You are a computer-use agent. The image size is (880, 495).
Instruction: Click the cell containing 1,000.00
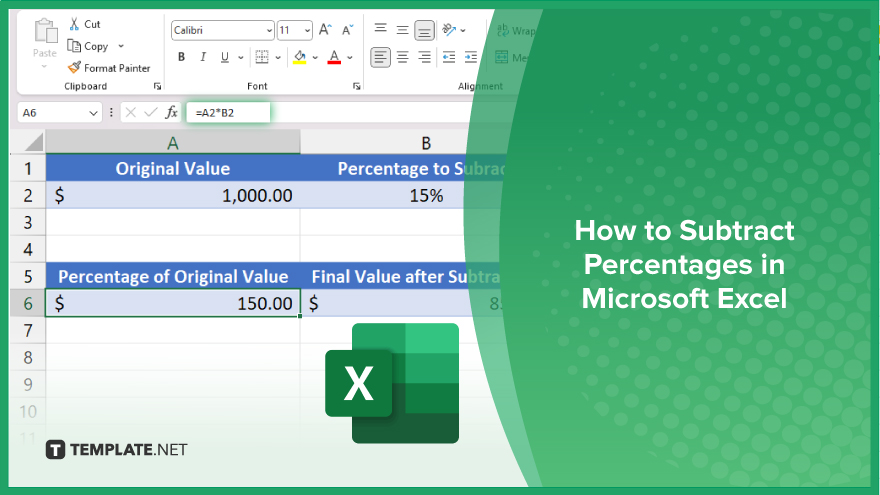click(173, 195)
